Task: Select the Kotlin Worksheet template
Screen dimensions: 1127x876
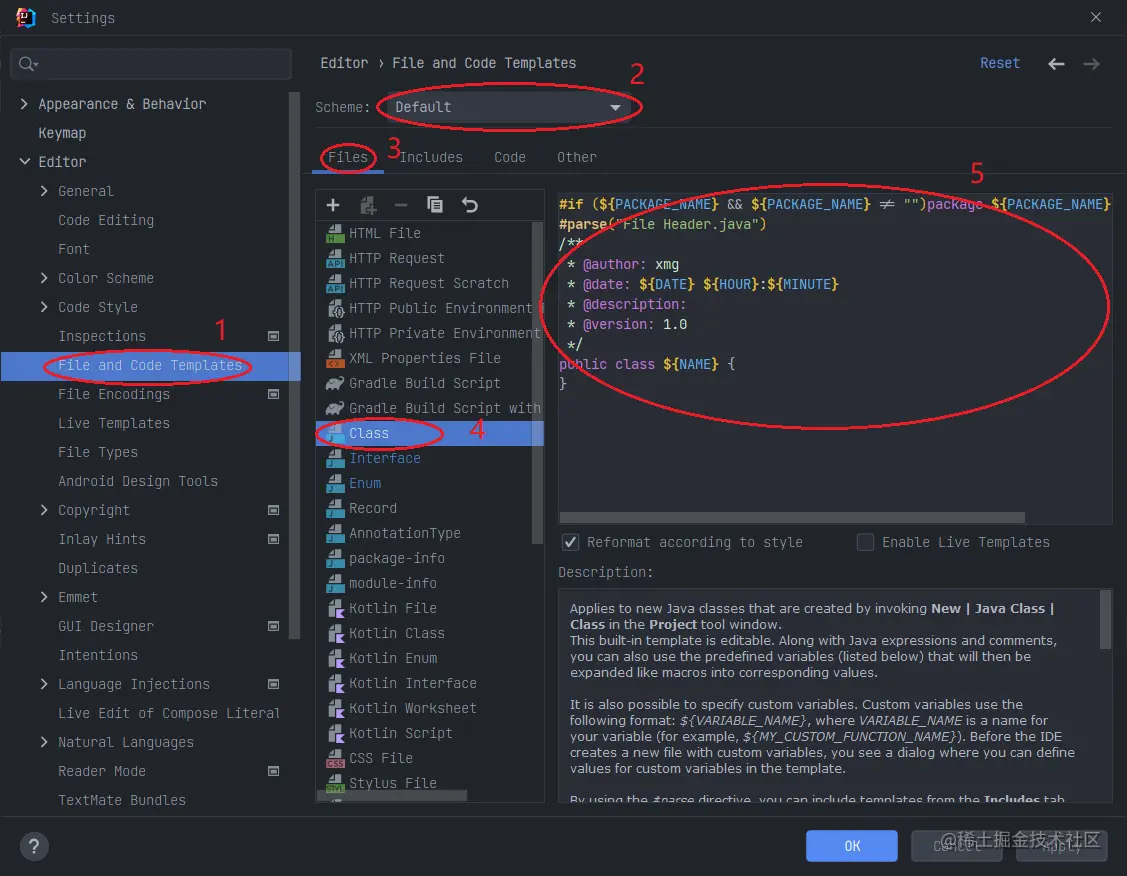Action: (413, 709)
